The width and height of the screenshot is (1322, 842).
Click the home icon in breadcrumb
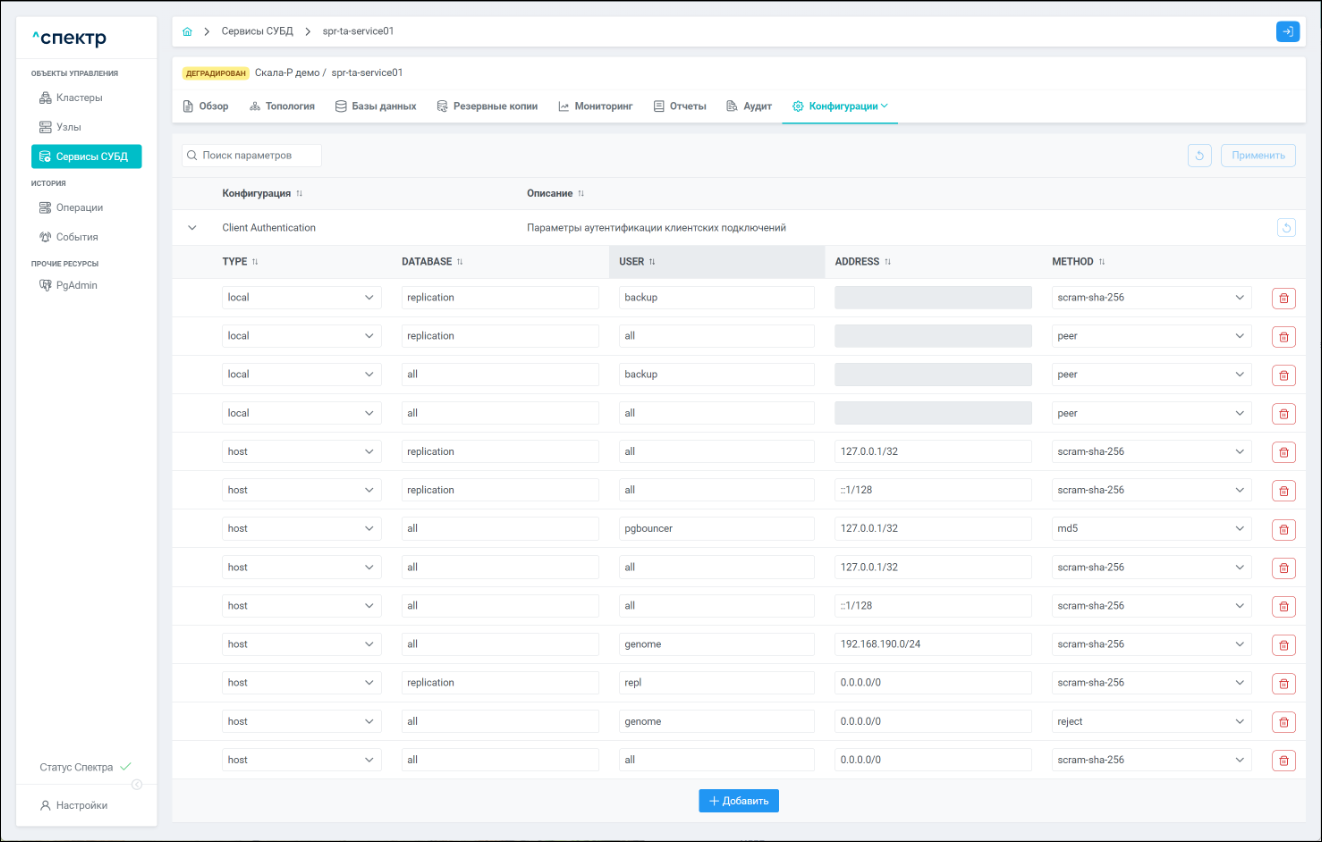(187, 31)
